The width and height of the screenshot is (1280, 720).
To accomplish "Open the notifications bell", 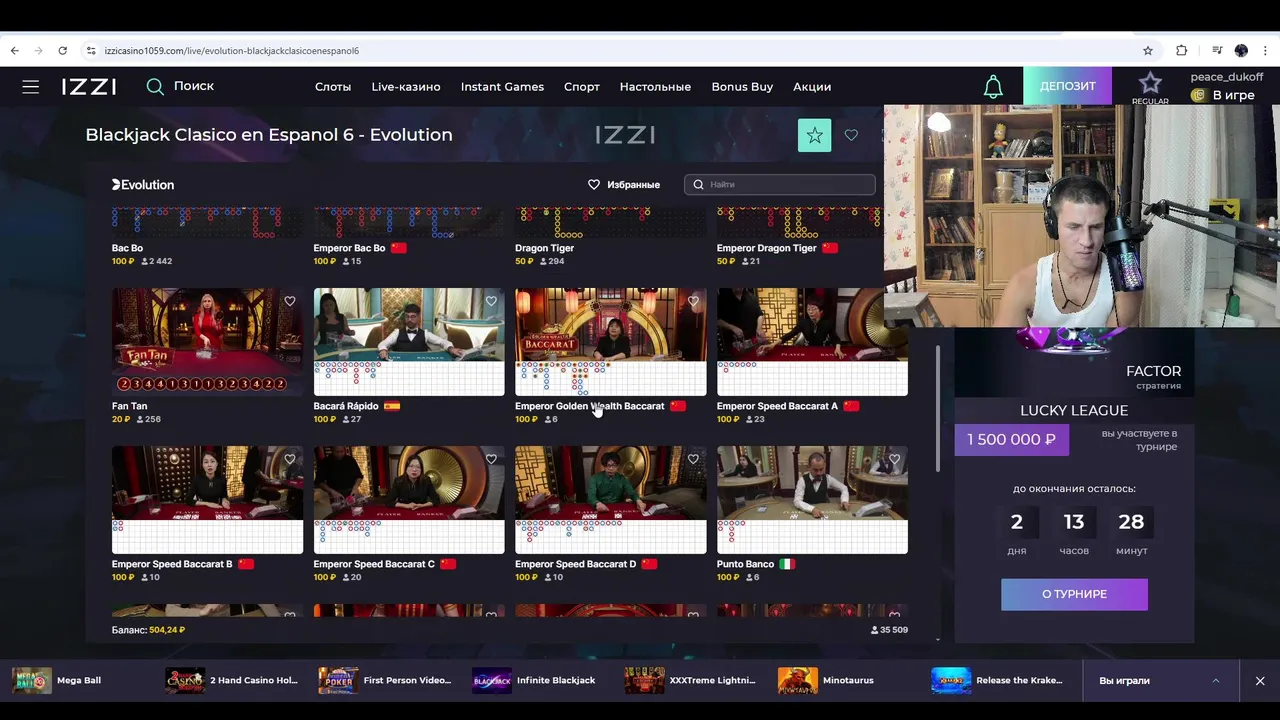I will click(x=993, y=87).
